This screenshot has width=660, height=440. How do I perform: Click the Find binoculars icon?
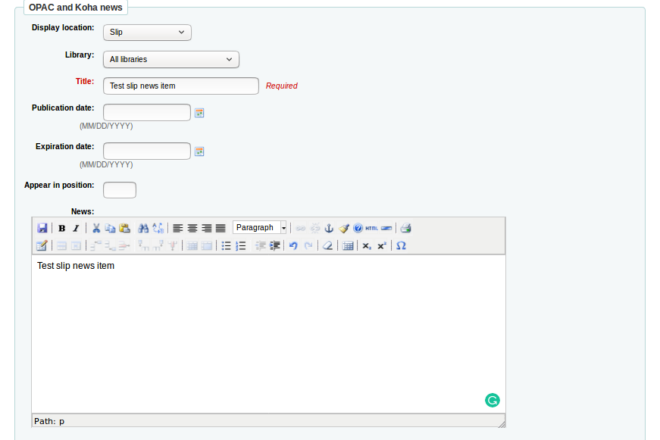[143, 228]
